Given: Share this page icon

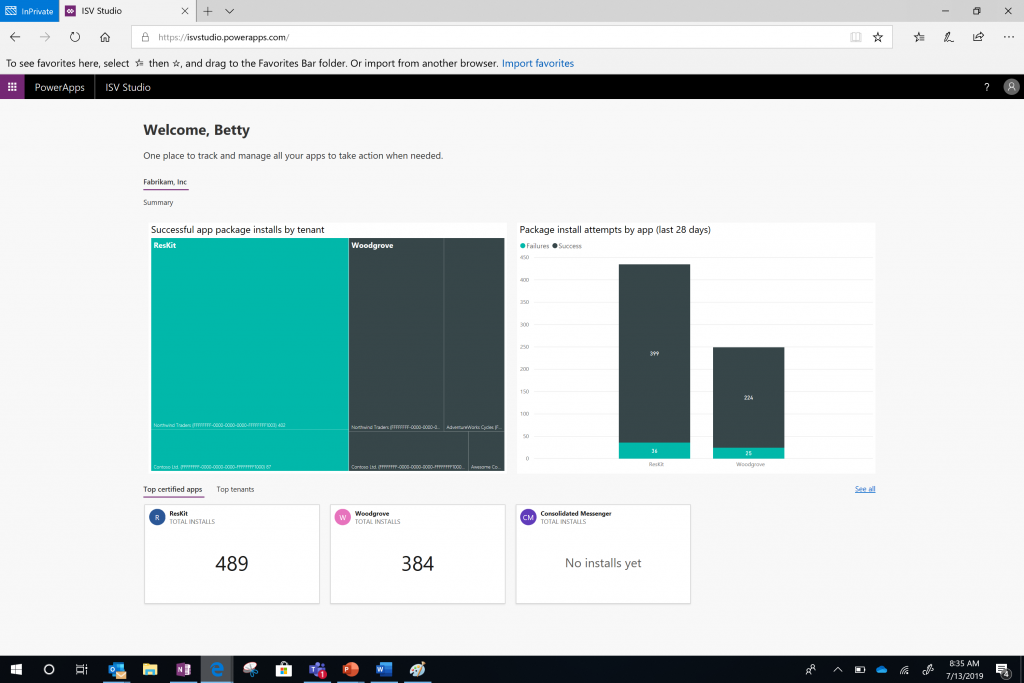Looking at the screenshot, I should 978,37.
